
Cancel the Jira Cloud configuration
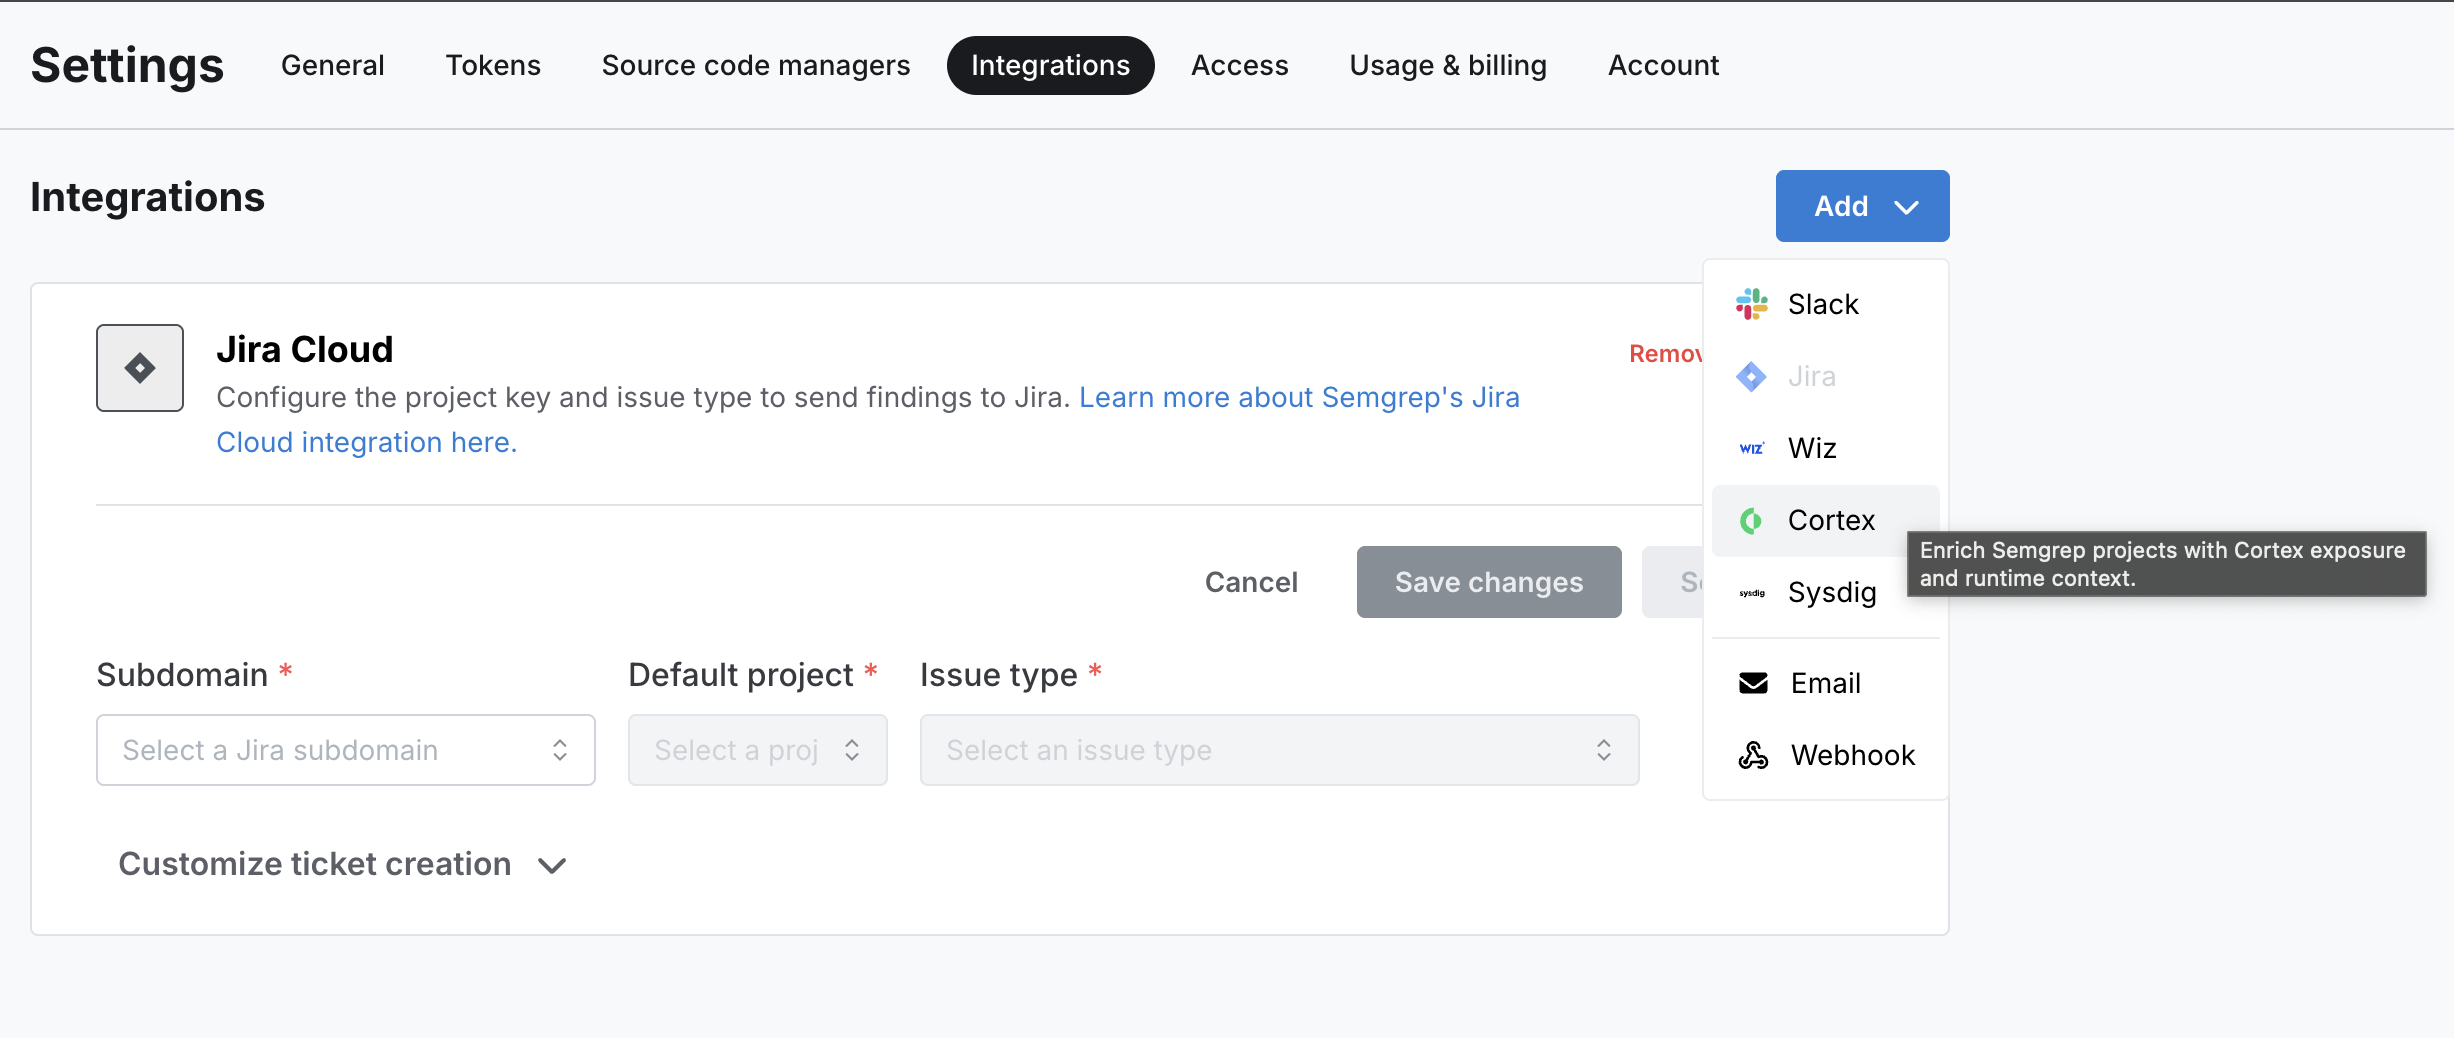[x=1251, y=581]
